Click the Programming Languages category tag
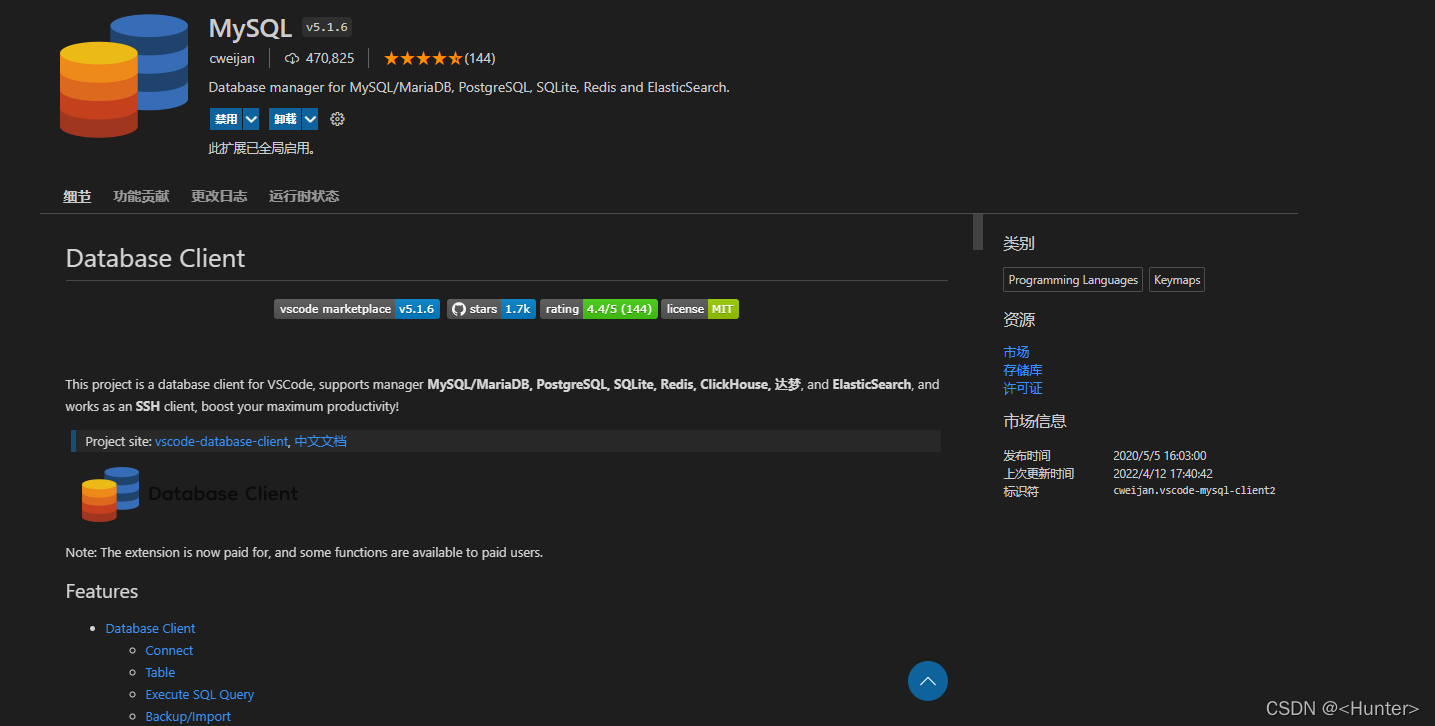The image size is (1435, 726). pyautogui.click(x=1073, y=280)
